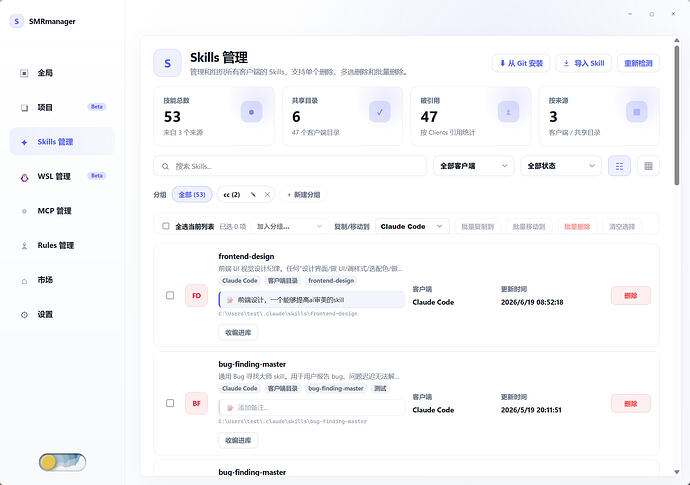The height and width of the screenshot is (485, 690).
Task: Go to WSL 管理 page
Action: pos(62,176)
